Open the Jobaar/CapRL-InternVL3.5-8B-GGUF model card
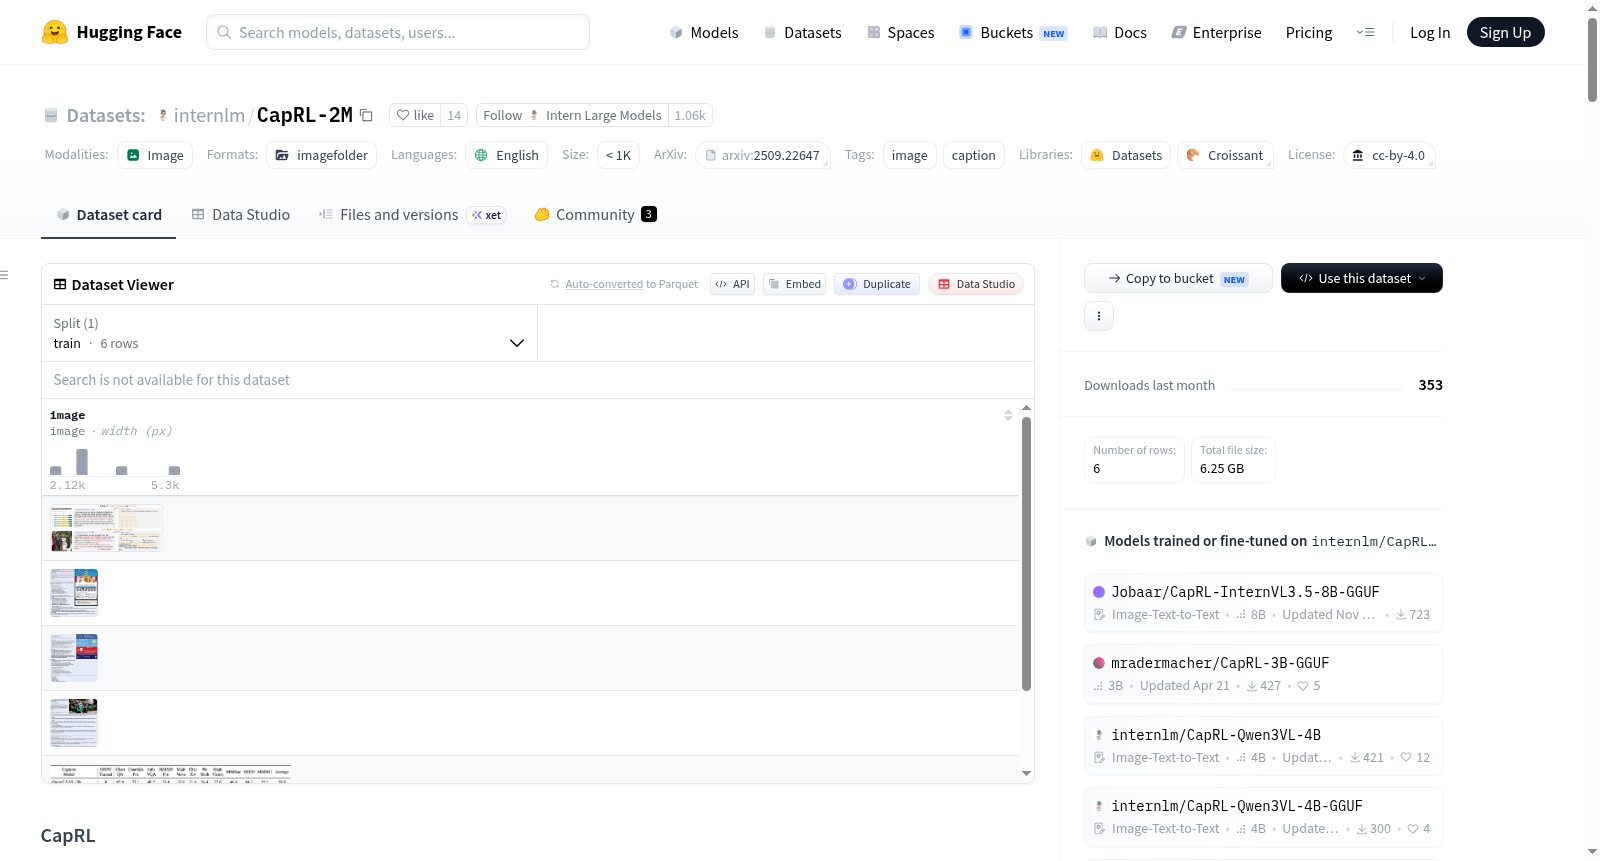Viewport: 1600px width, 861px height. tap(1263, 602)
